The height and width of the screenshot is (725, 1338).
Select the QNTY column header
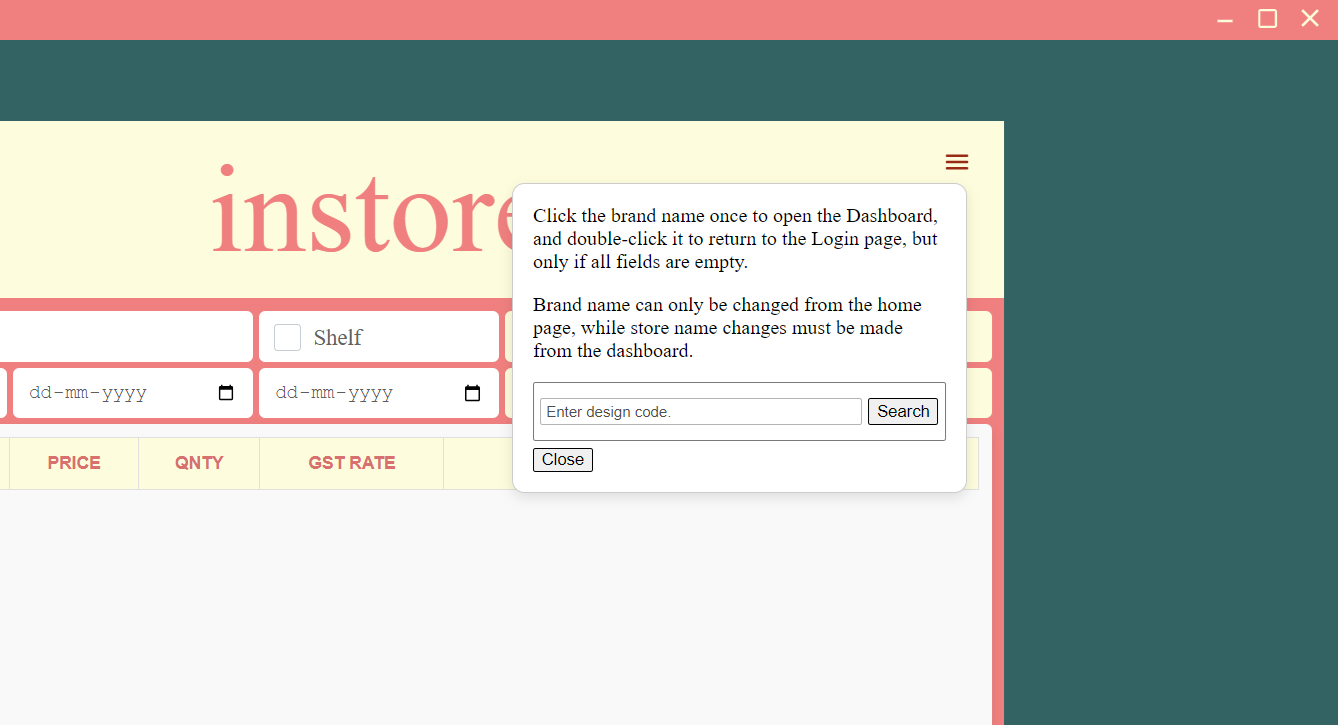[199, 463]
